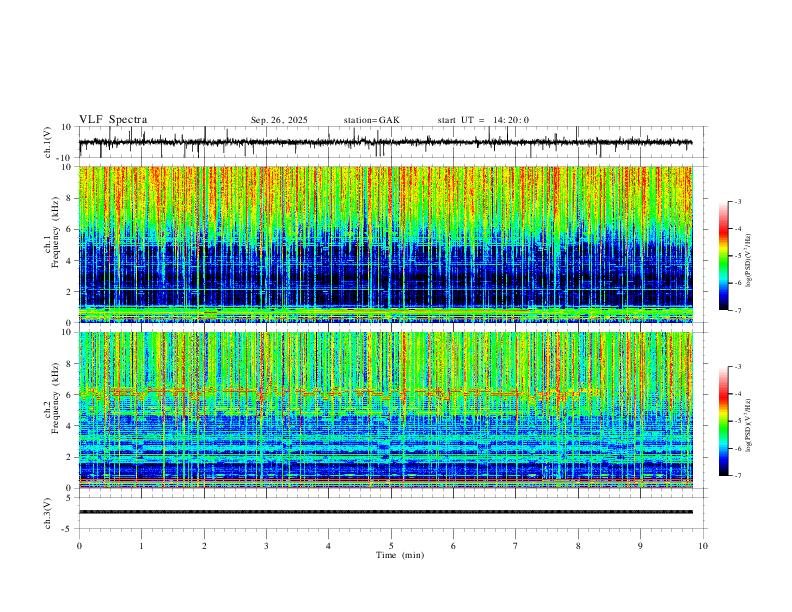Image resolution: width=792 pixels, height=612 pixels.
Task: Click the "ch.3(V)" axis label
Action: [x=48, y=514]
